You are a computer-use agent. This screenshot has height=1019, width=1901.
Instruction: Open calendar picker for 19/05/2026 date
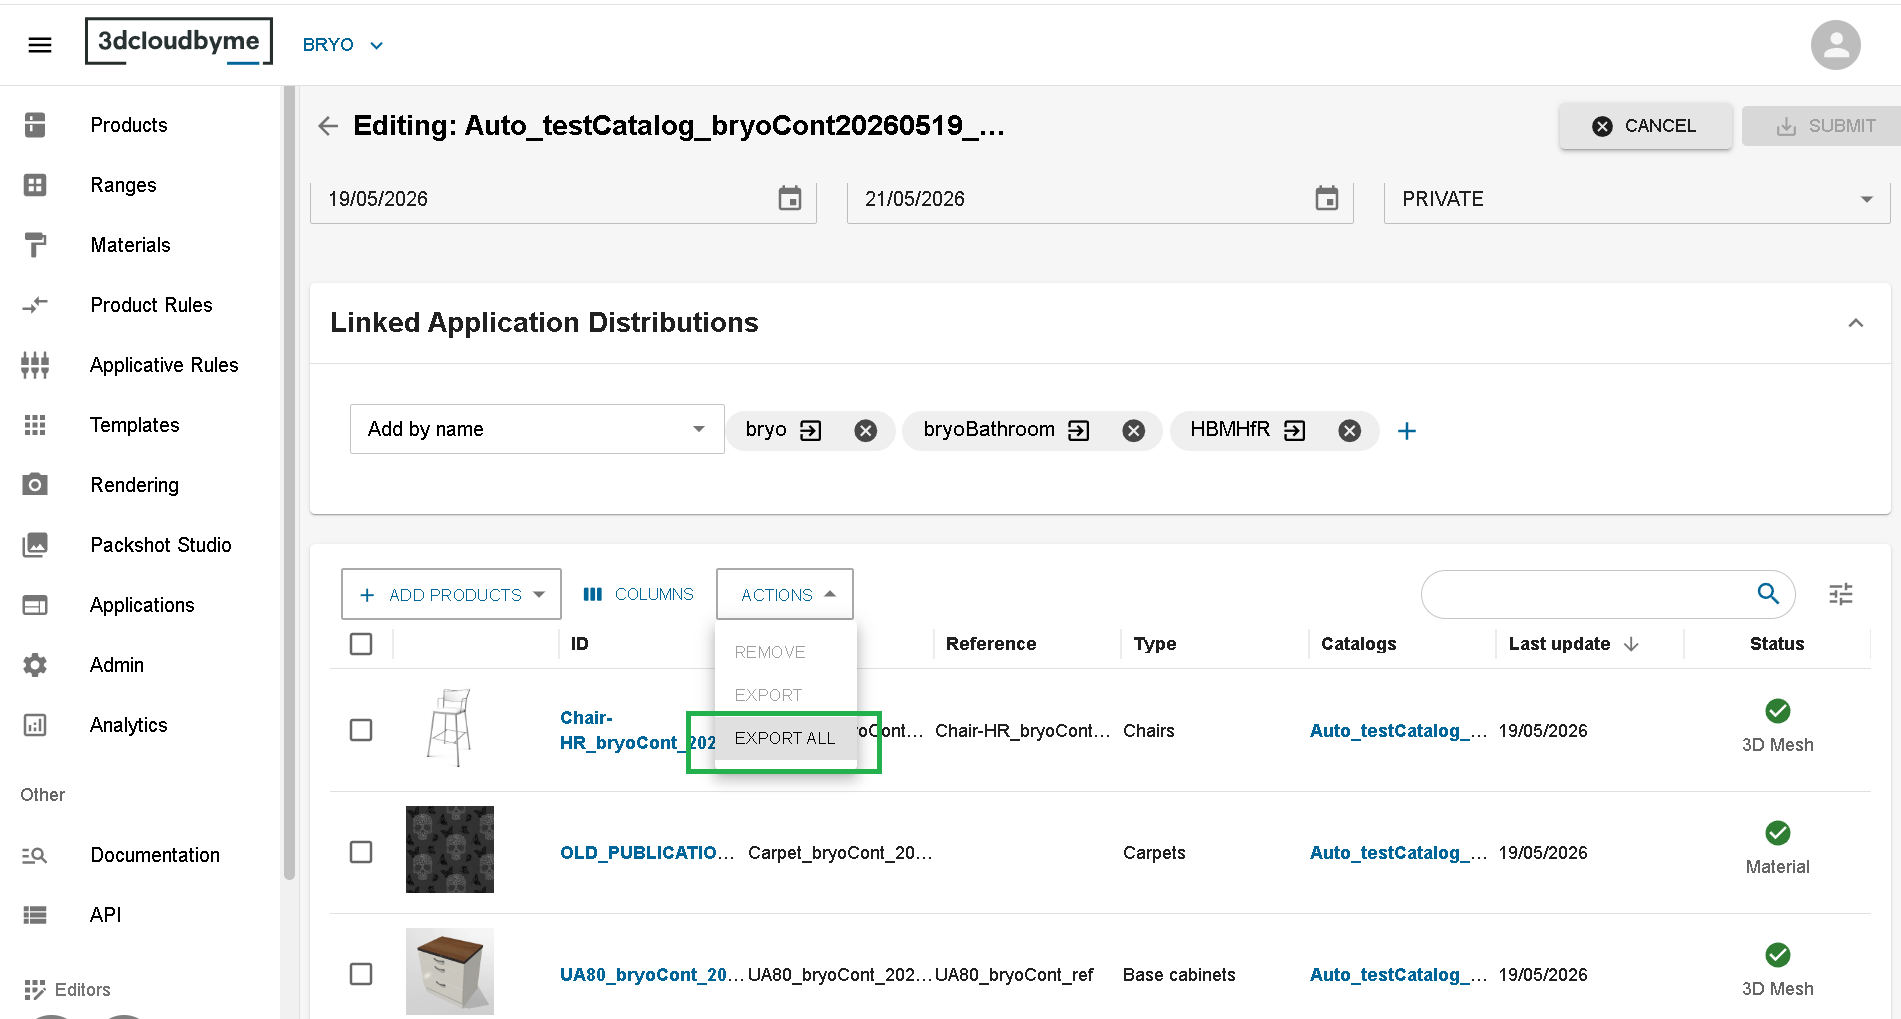(x=790, y=198)
